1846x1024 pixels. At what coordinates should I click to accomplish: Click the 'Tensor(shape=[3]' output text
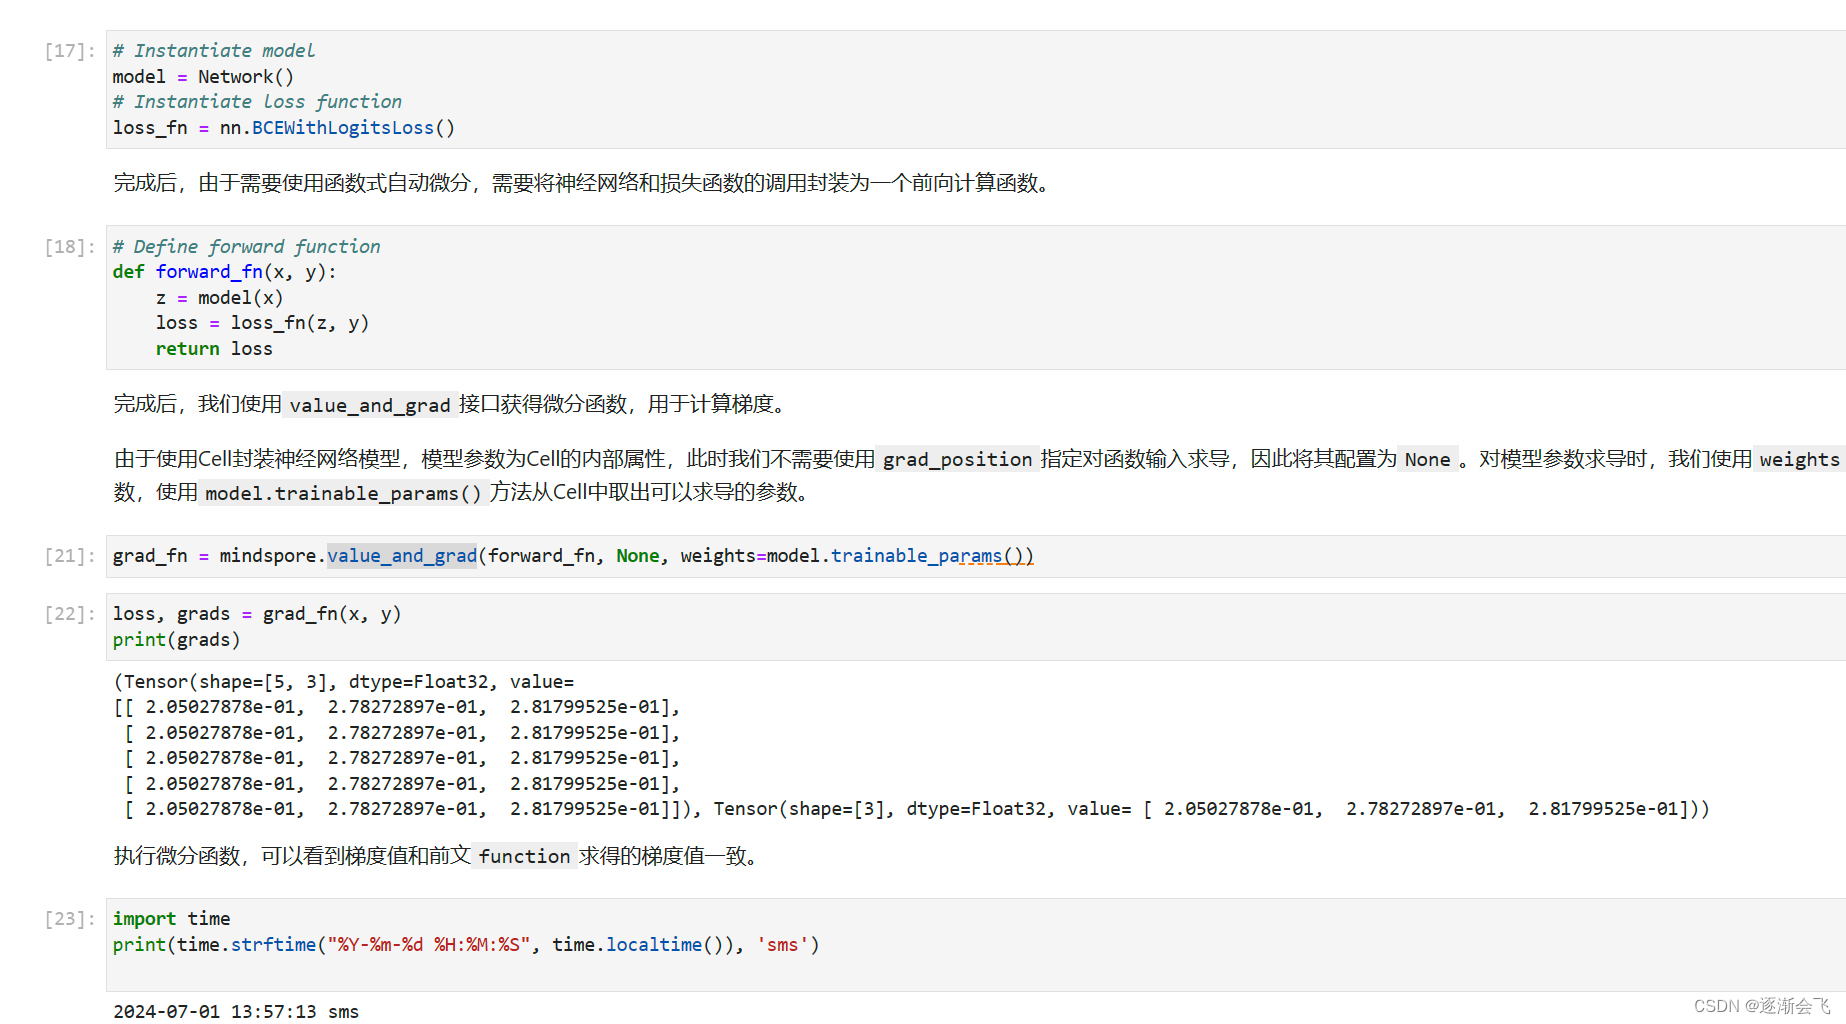click(799, 809)
